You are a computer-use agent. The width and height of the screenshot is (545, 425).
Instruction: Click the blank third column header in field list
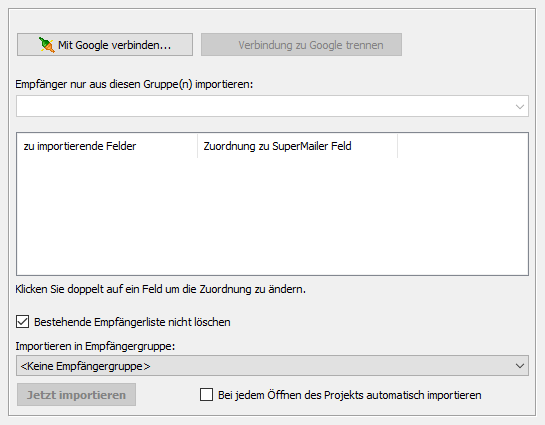pos(463,146)
